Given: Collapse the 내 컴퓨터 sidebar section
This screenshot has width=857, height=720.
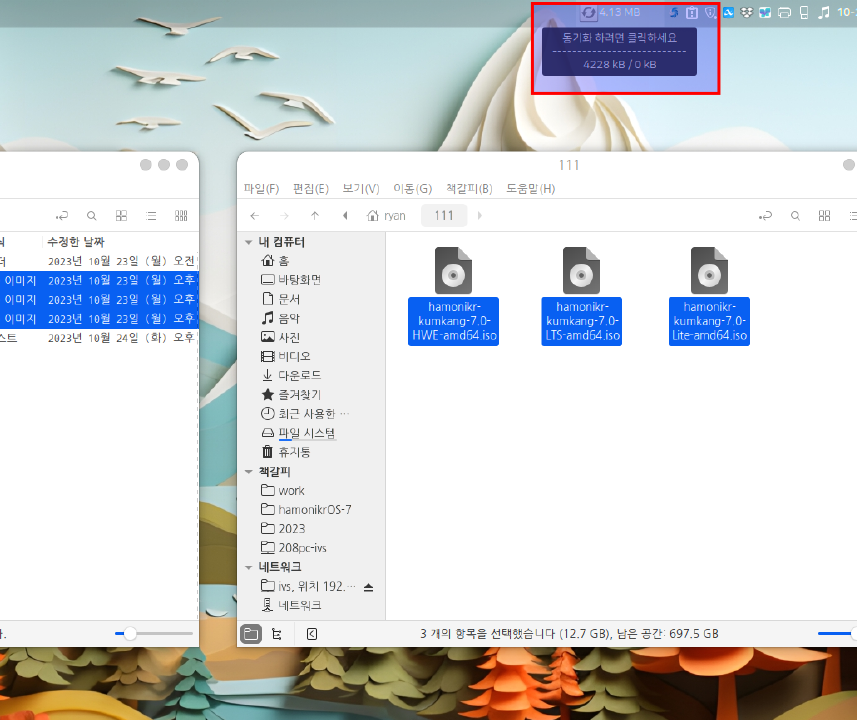Looking at the screenshot, I should 249,242.
